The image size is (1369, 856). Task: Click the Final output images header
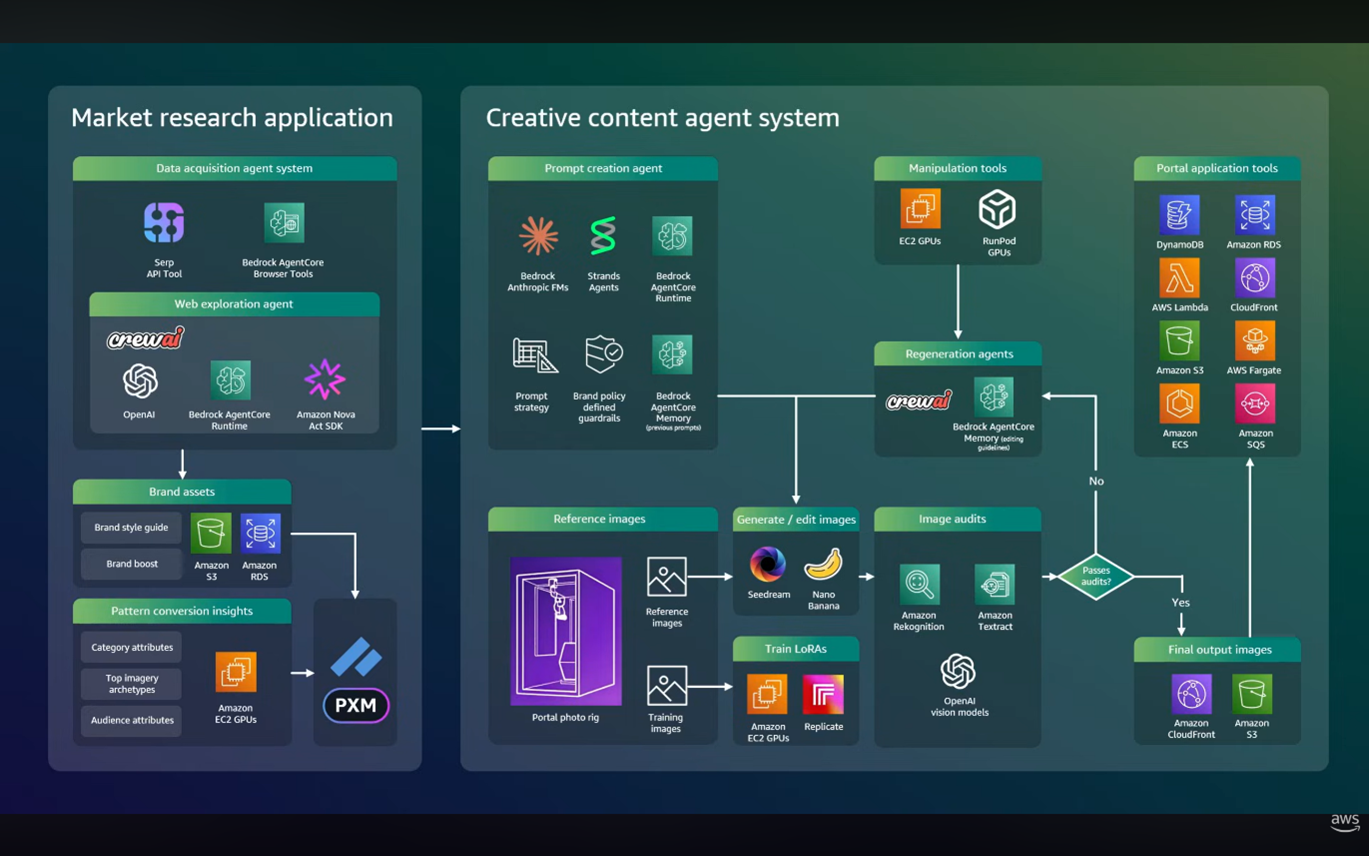coord(1217,649)
